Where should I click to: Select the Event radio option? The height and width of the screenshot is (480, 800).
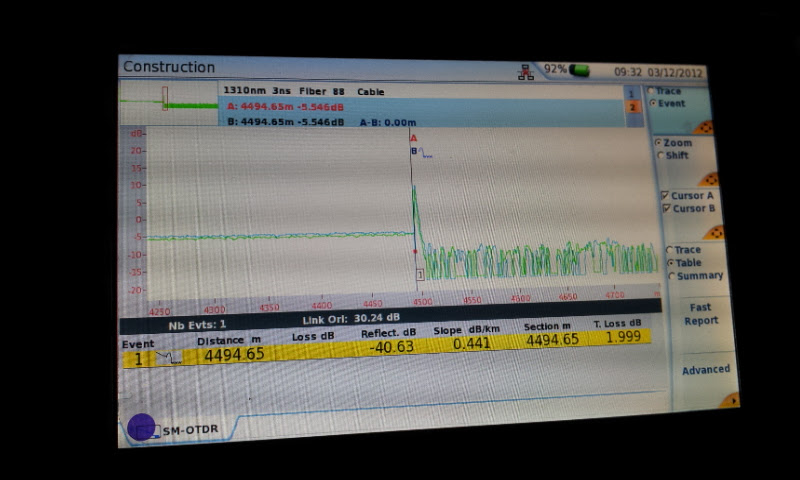[x=654, y=103]
